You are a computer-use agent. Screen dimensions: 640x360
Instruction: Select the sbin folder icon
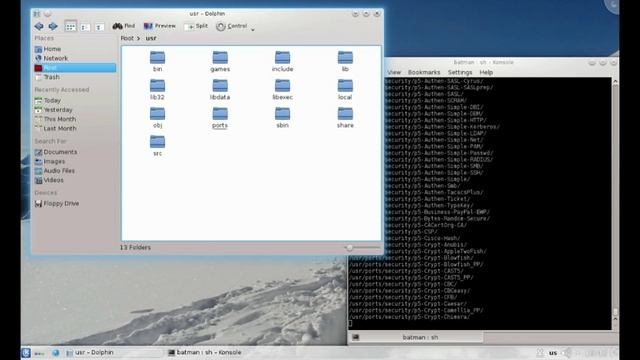(x=282, y=114)
